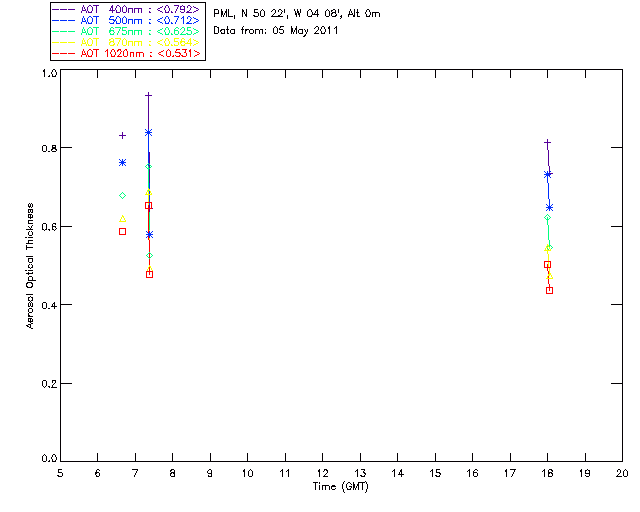
Task: Click the x-axis tick label 10
Action: [x=247, y=473]
